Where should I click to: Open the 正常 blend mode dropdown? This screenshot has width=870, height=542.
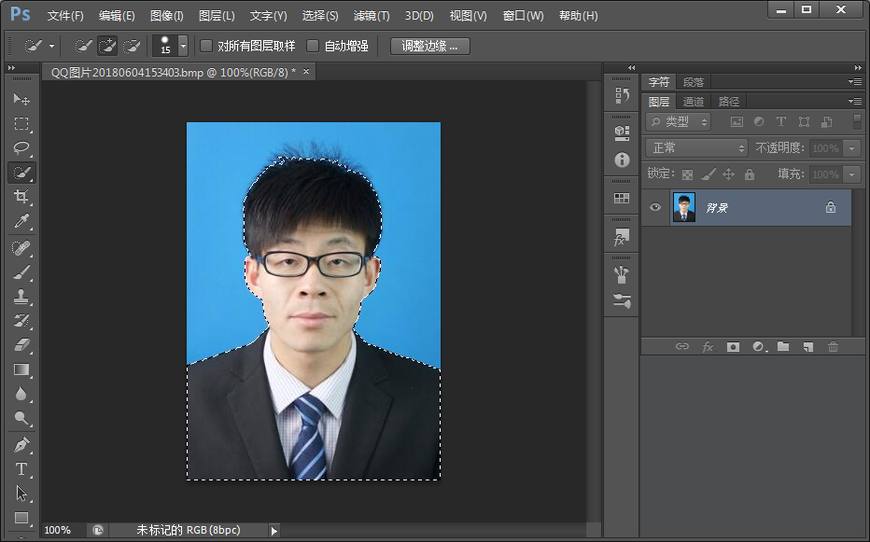(697, 148)
